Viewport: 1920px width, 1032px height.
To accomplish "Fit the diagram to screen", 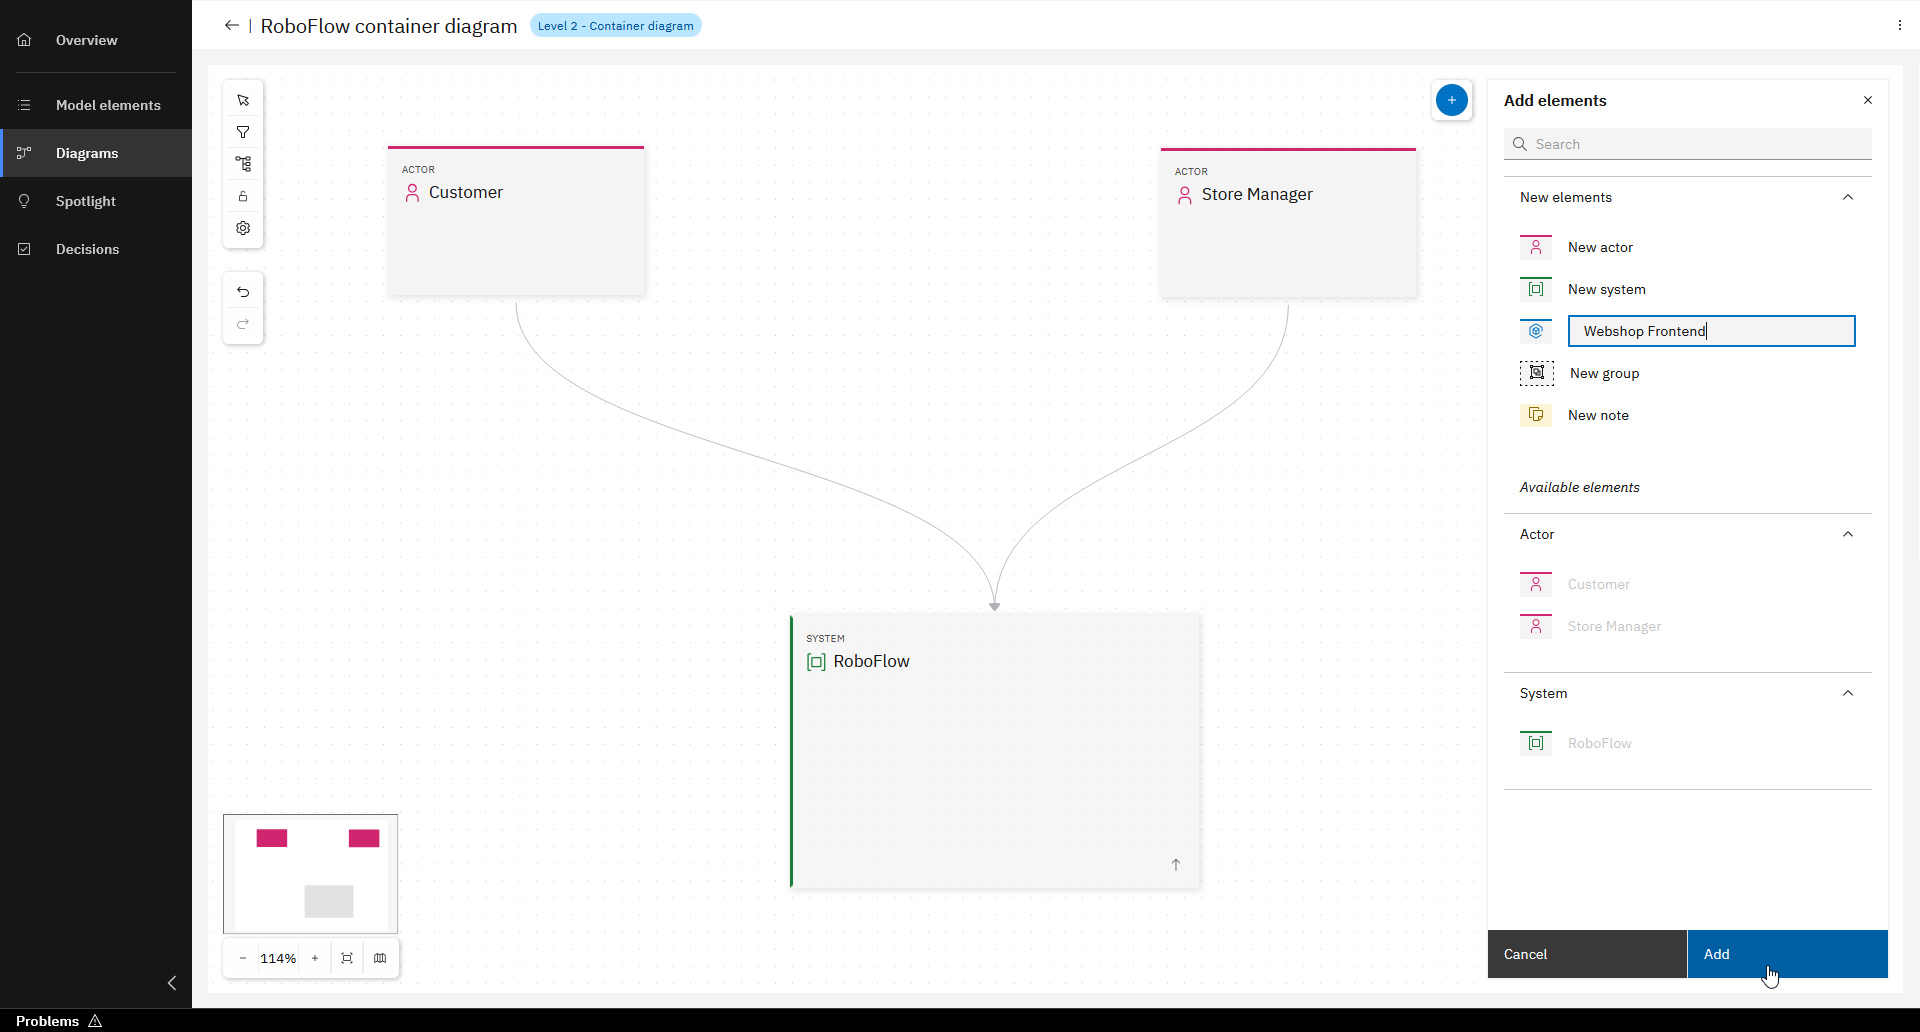I will pyautogui.click(x=347, y=957).
